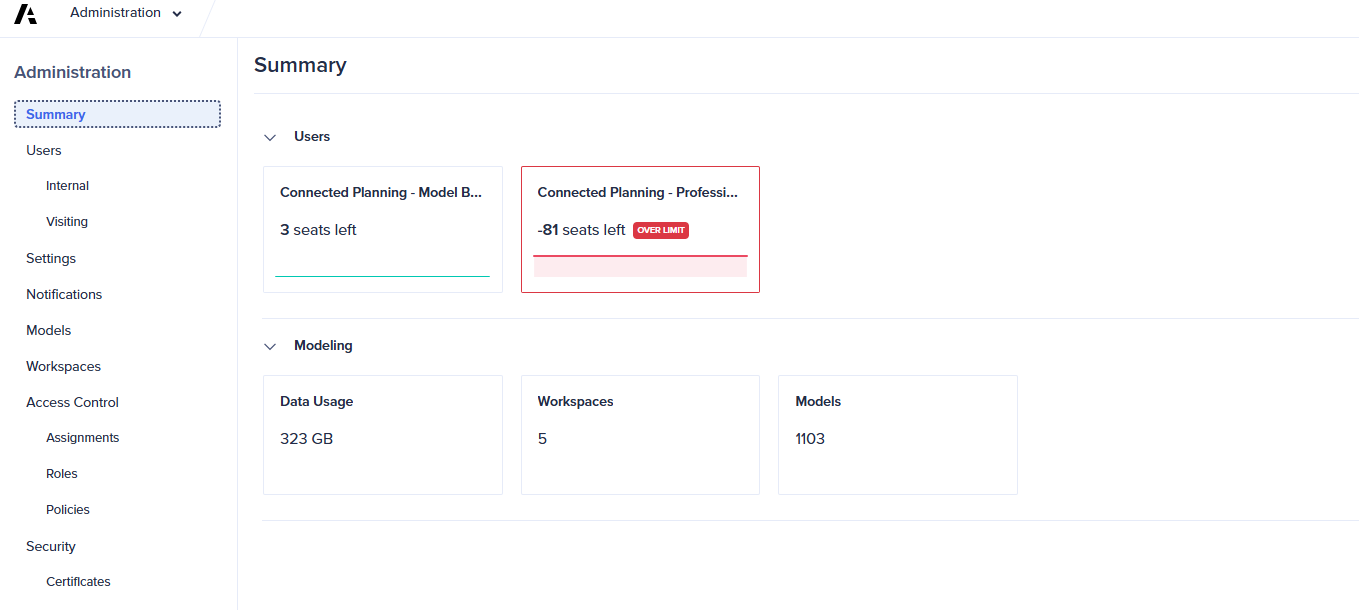Open the Workspaces count card
Viewport: 1359px width, 610px height.
tap(640, 435)
